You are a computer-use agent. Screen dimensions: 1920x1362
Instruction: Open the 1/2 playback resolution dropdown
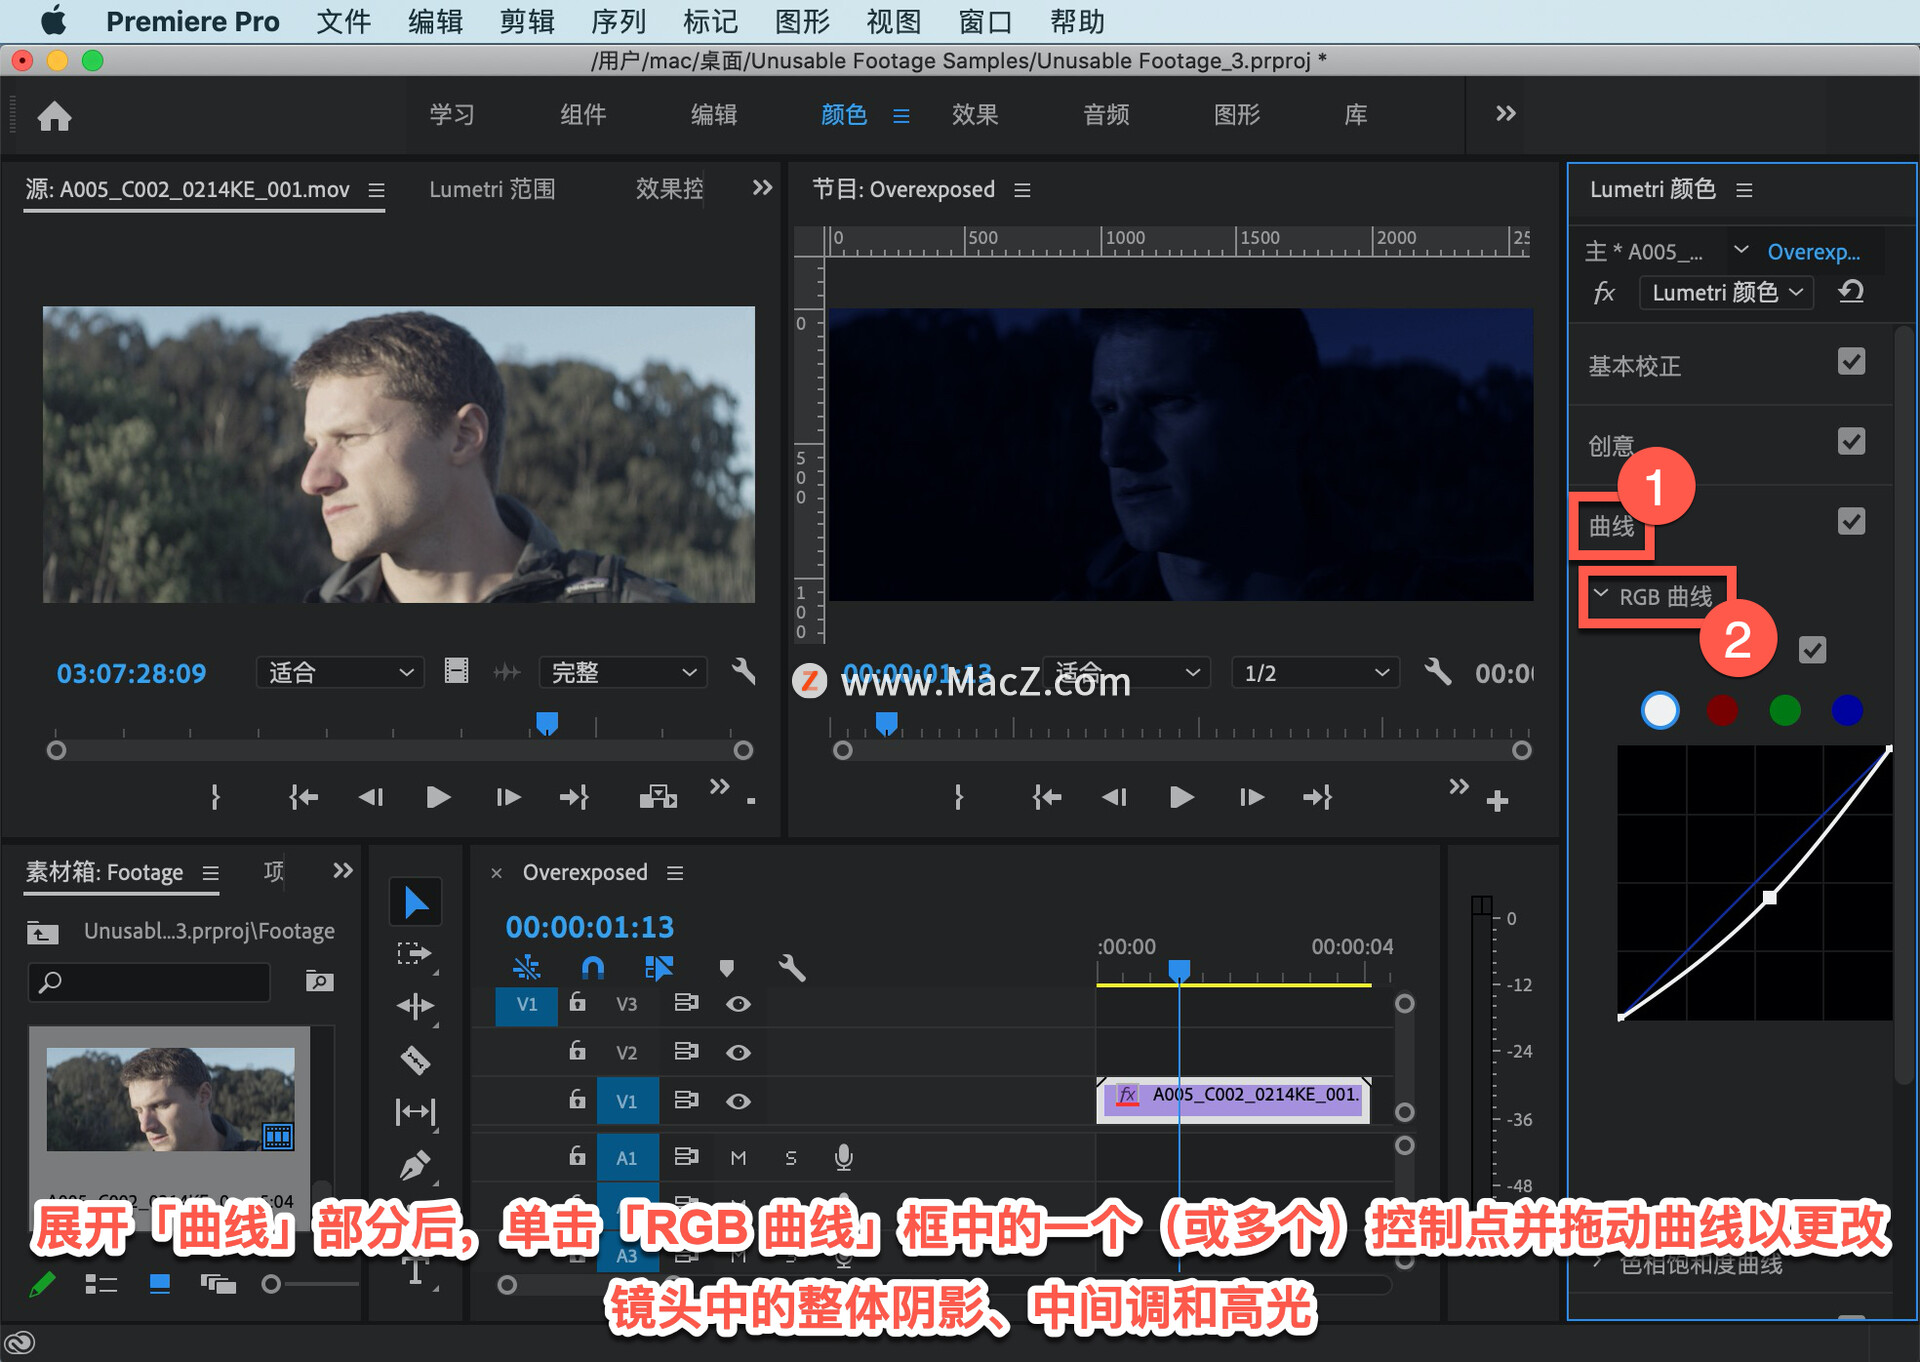[x=1314, y=673]
